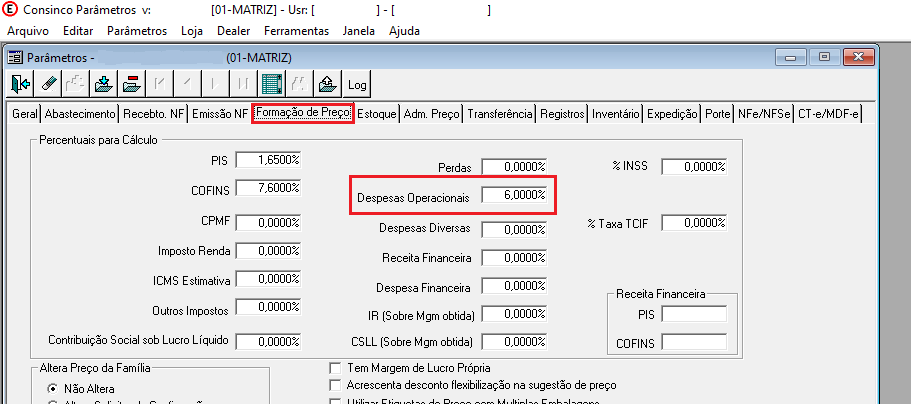
Task: Click the Despesa Financeira field
Action: (x=514, y=286)
